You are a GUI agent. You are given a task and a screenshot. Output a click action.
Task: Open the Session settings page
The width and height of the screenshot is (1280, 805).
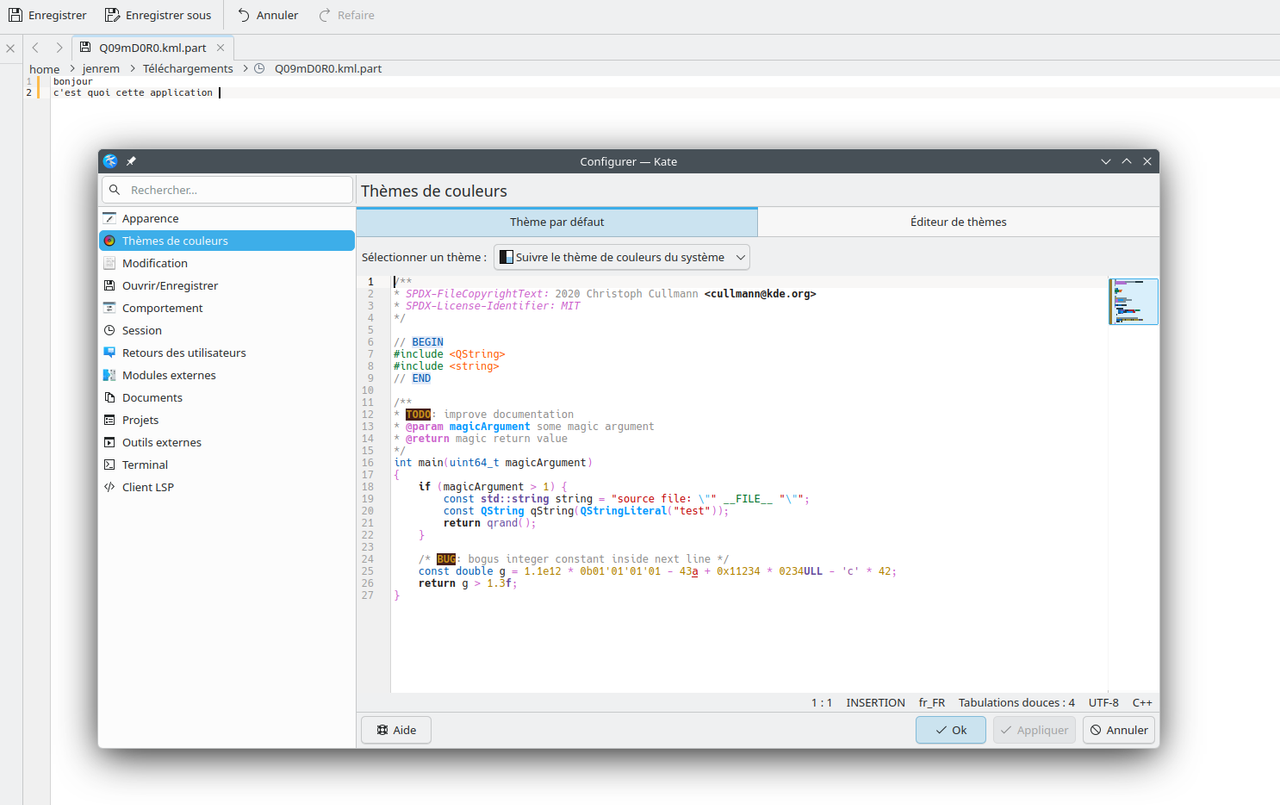pyautogui.click(x=227, y=330)
